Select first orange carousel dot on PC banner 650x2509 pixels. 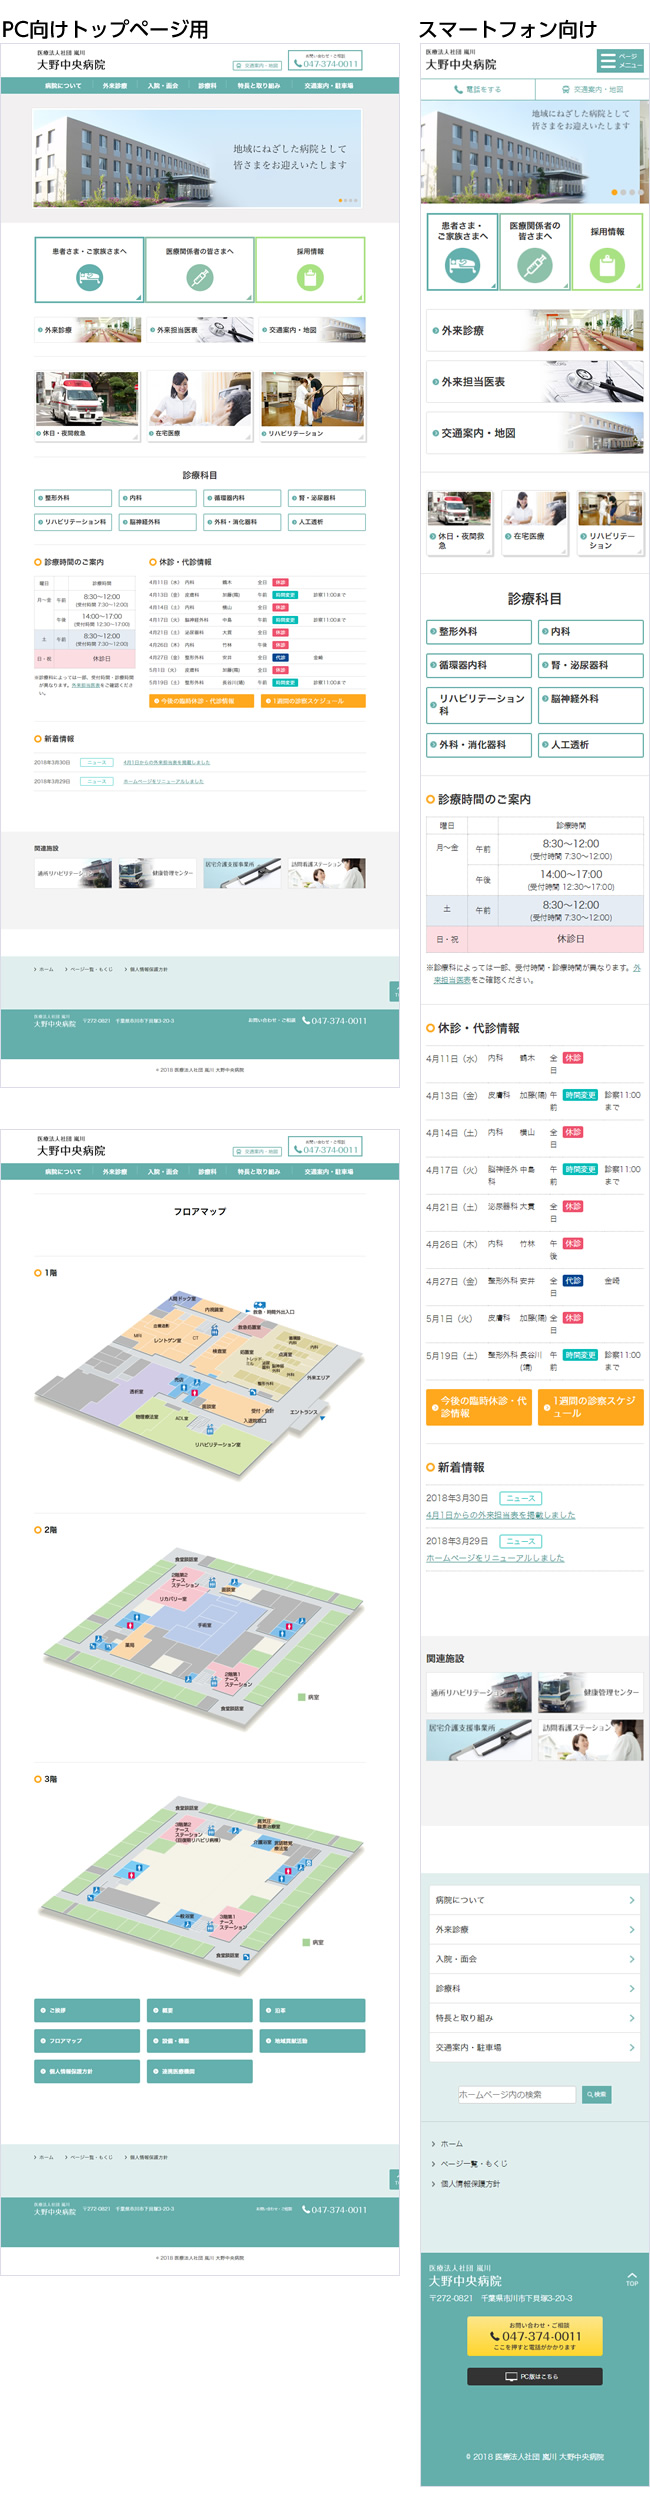tap(340, 200)
